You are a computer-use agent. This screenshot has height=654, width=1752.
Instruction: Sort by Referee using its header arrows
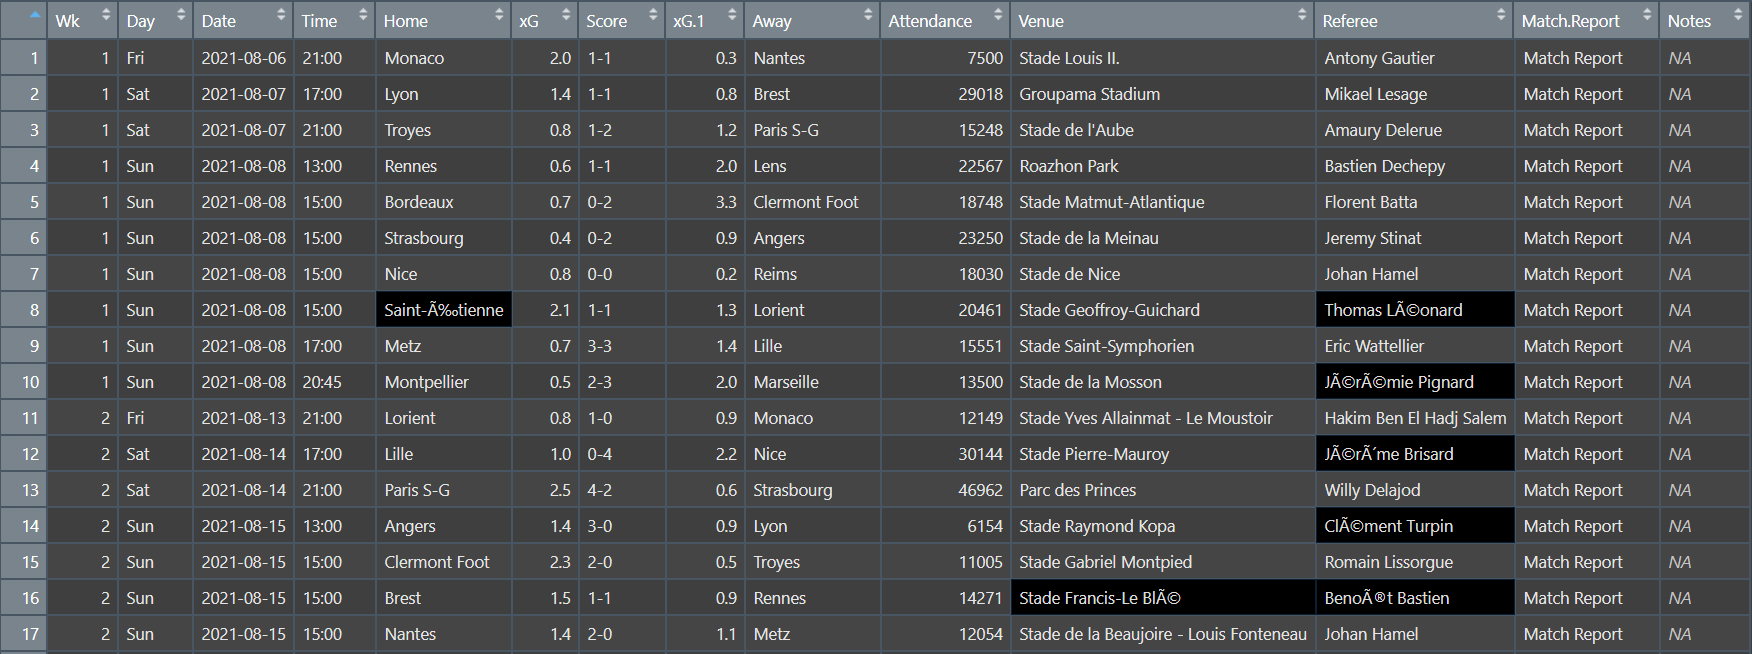pos(1500,16)
